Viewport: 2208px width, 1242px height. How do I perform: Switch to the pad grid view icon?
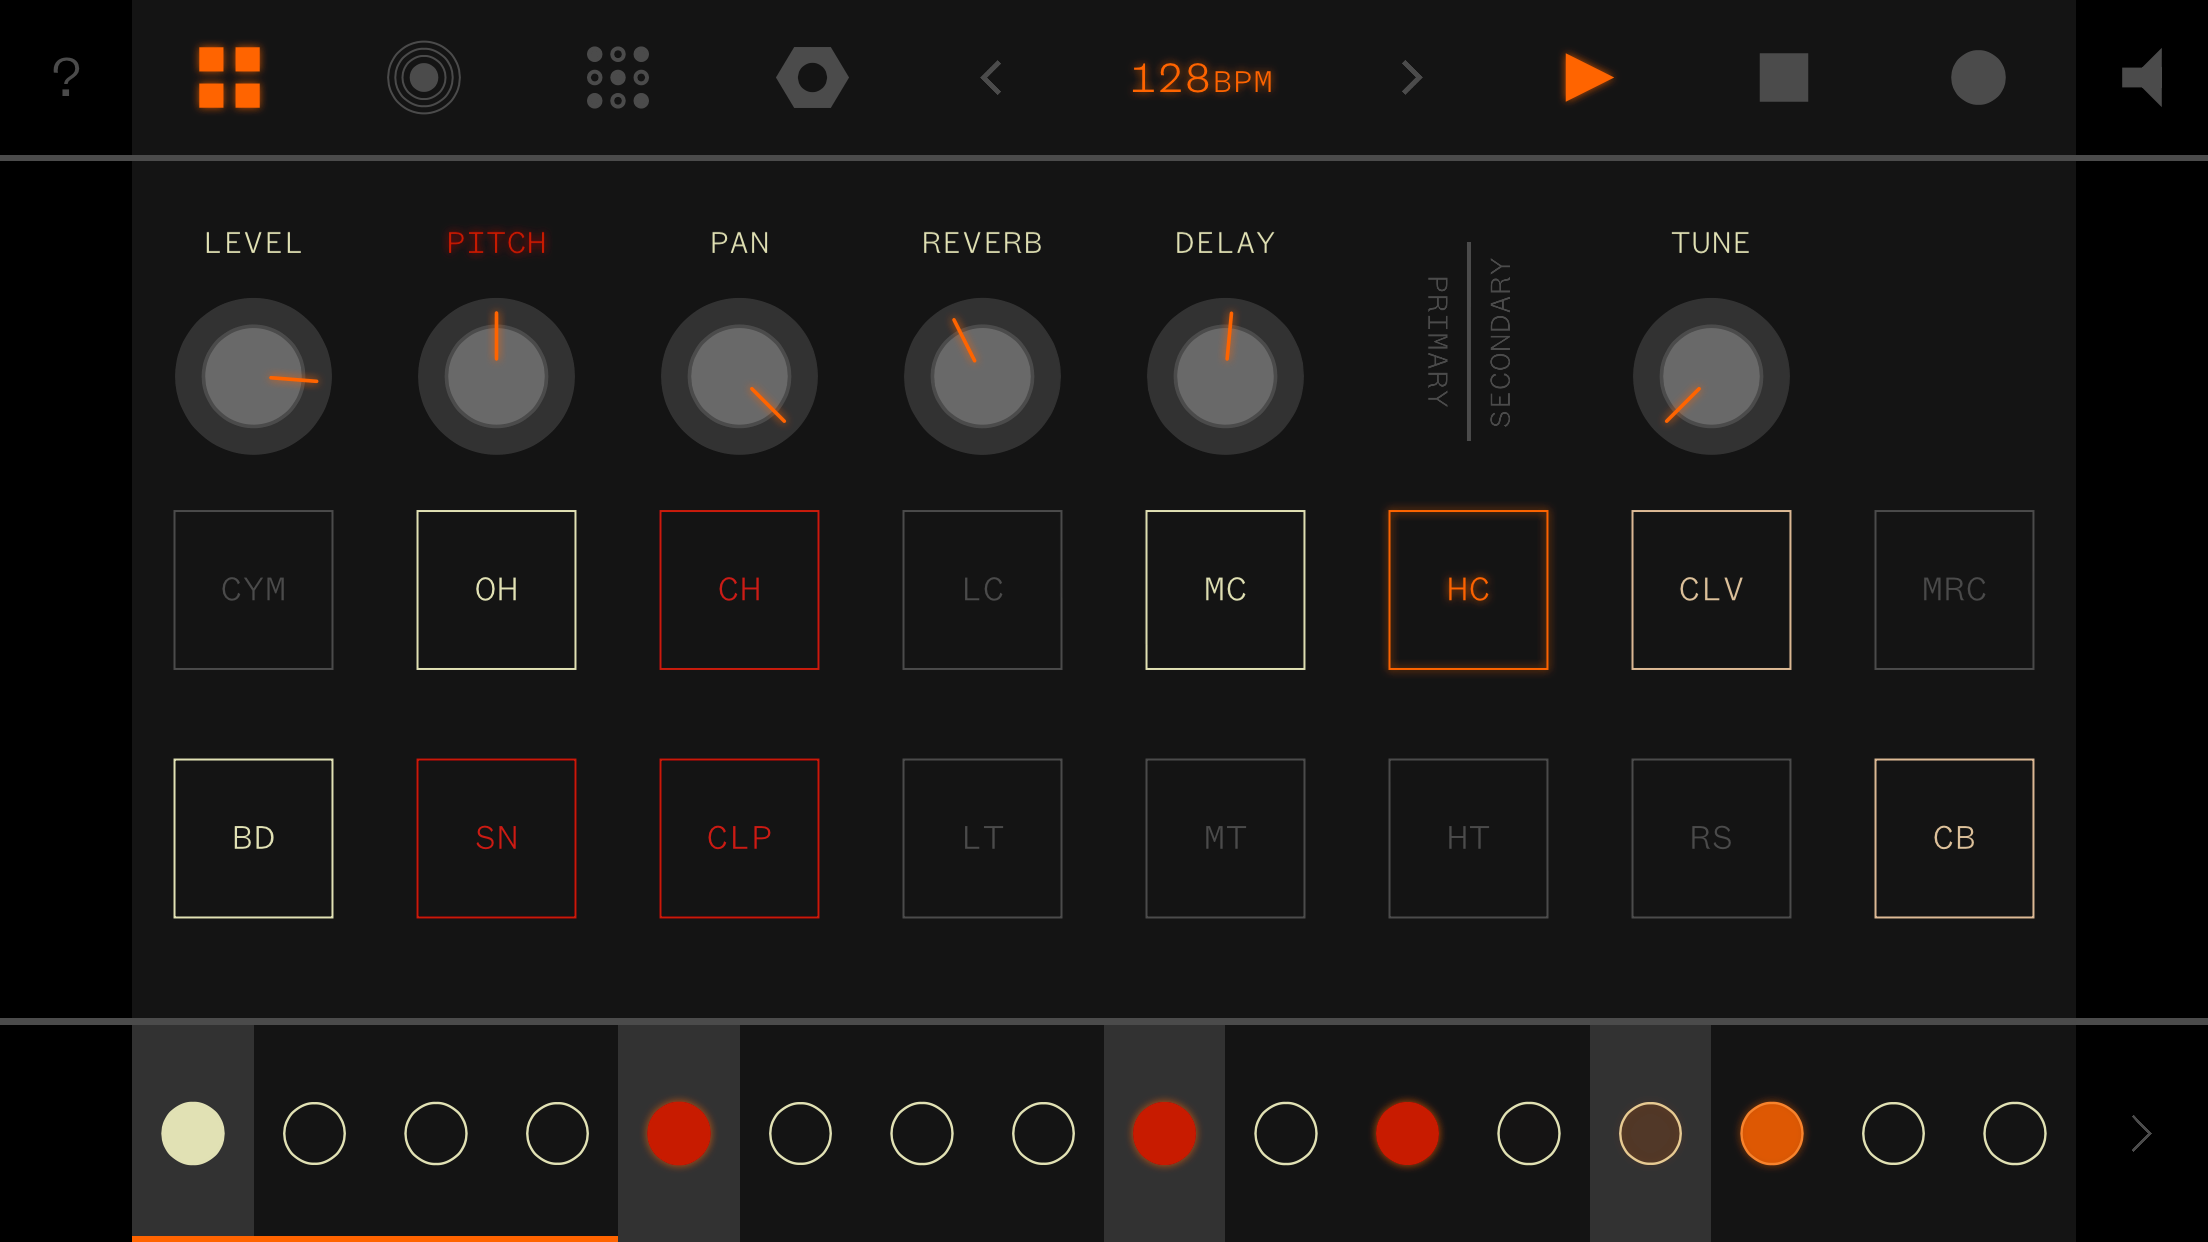229,77
